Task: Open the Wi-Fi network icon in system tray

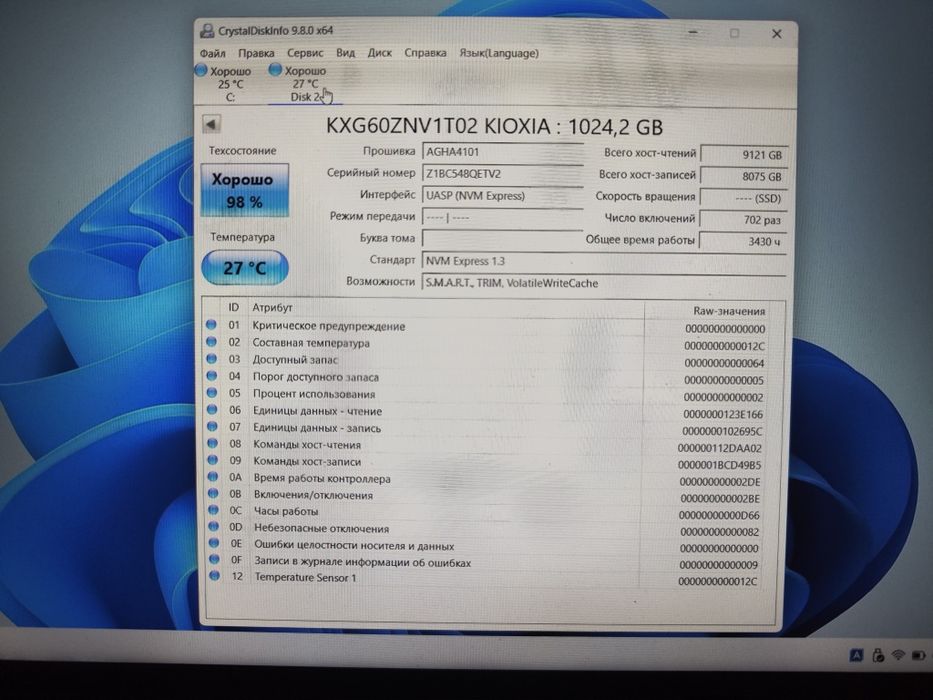Action: tap(898, 655)
